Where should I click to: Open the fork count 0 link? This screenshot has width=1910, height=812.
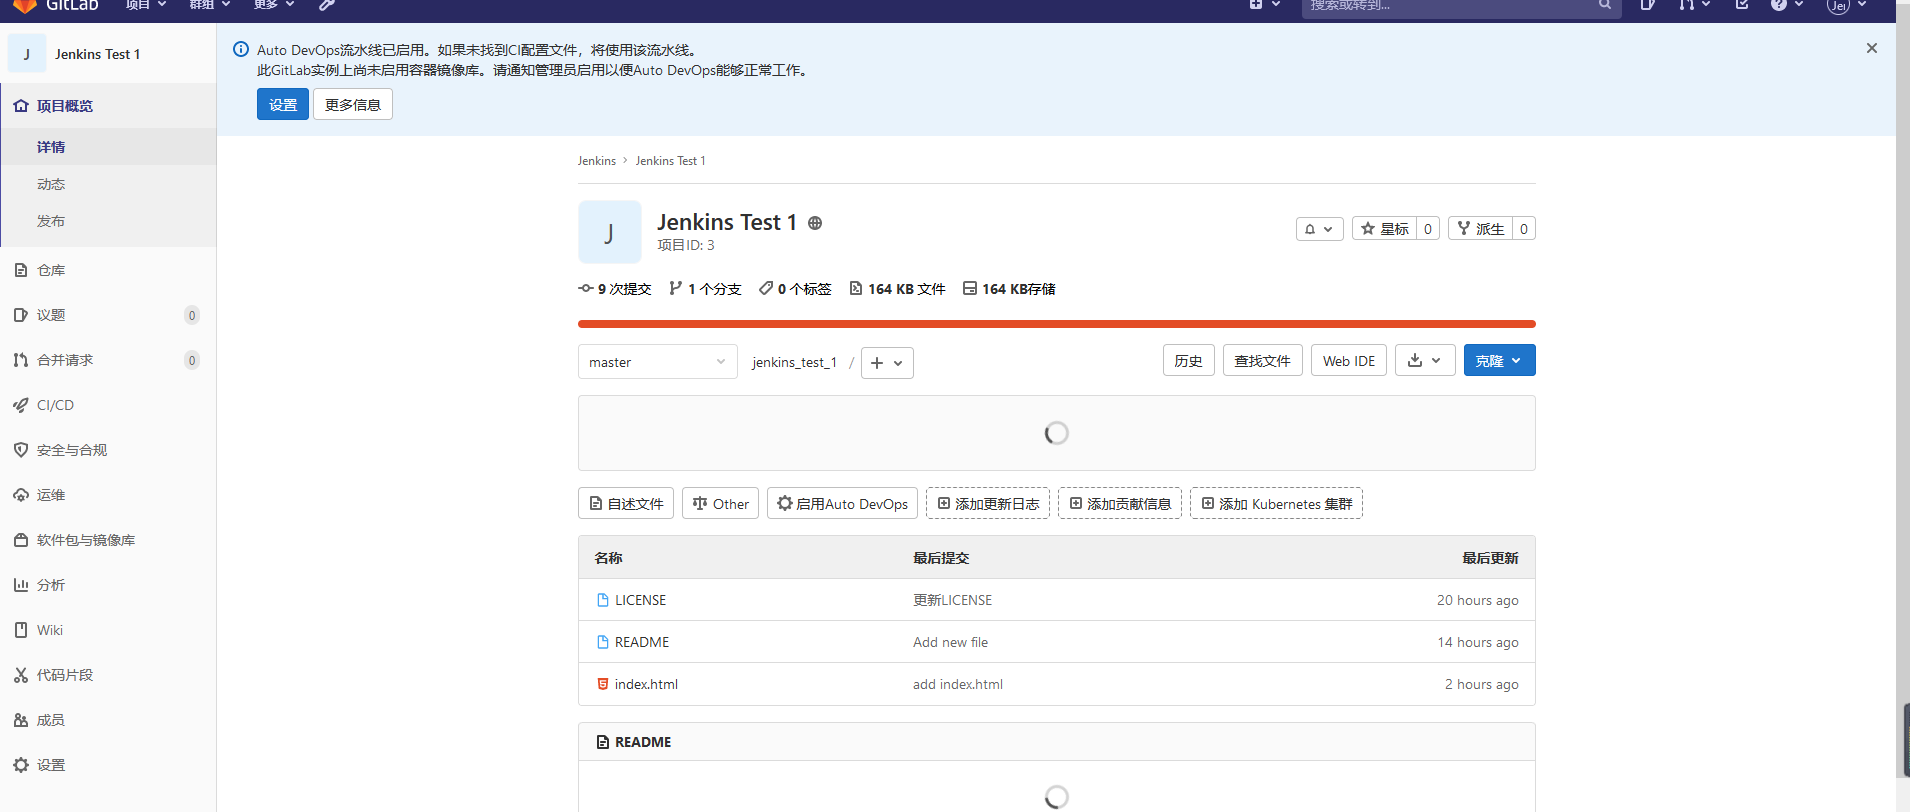coord(1524,229)
